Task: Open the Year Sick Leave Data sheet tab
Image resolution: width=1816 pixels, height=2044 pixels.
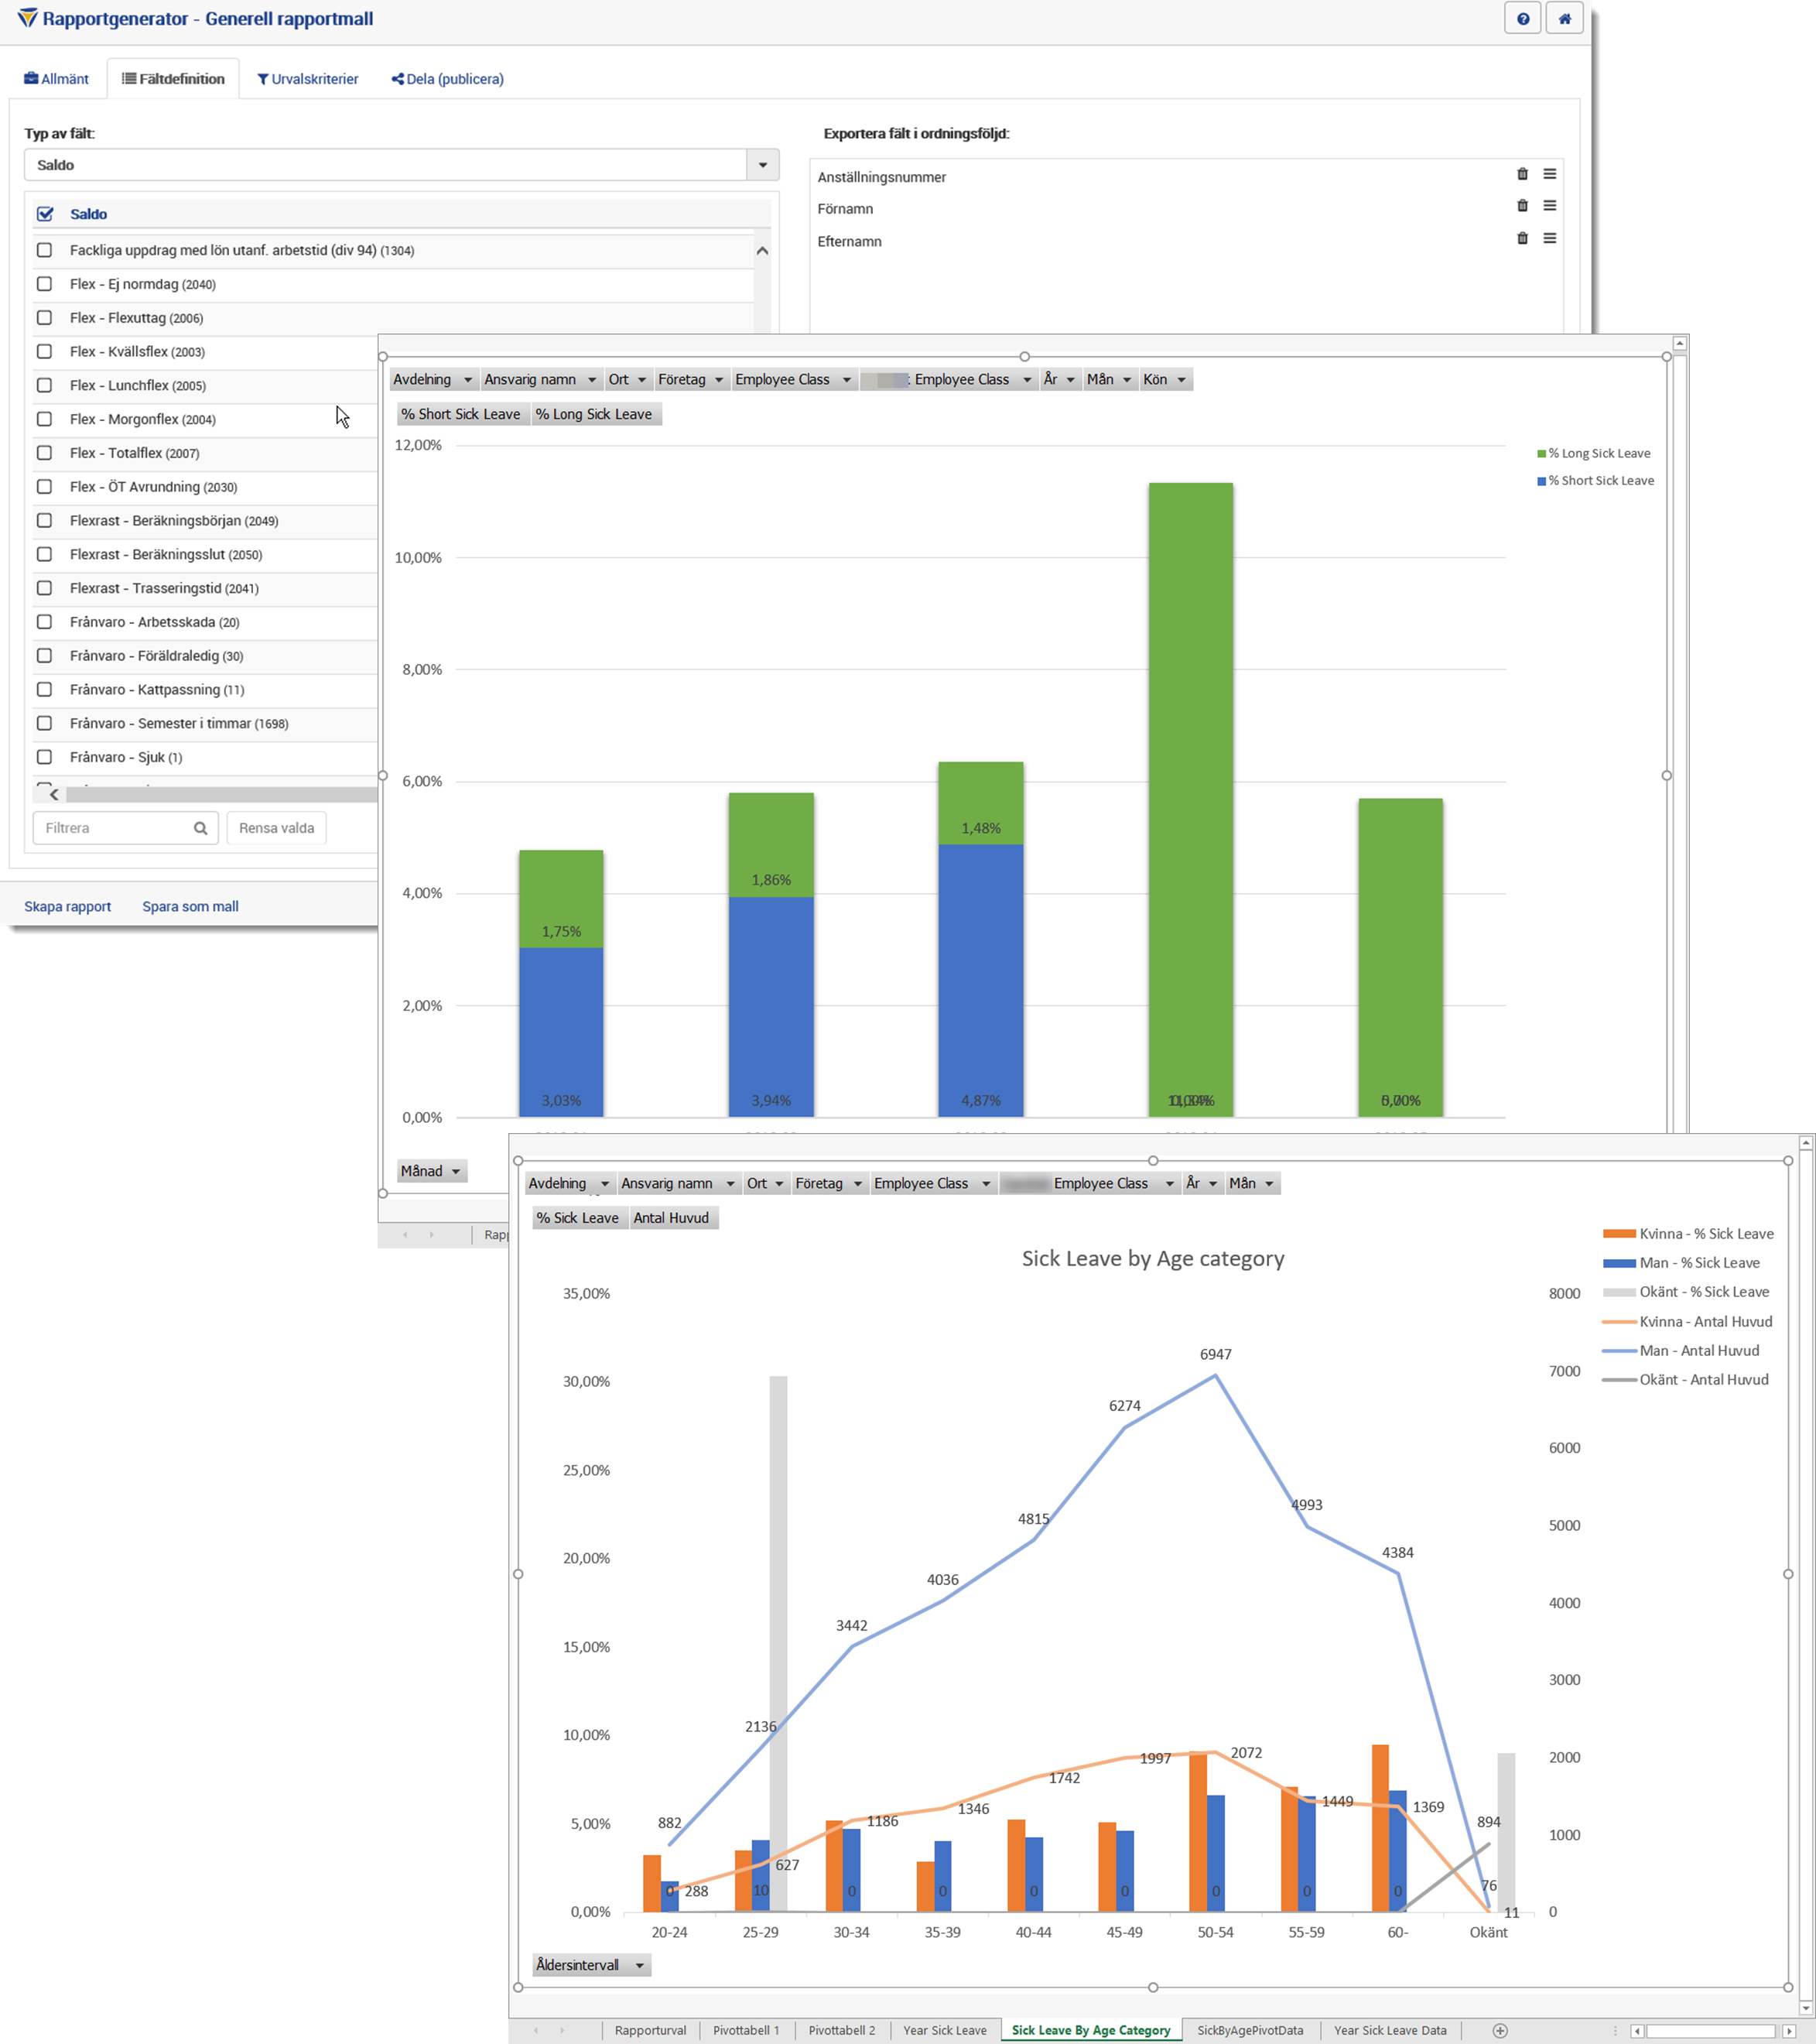Action: coord(1390,2030)
